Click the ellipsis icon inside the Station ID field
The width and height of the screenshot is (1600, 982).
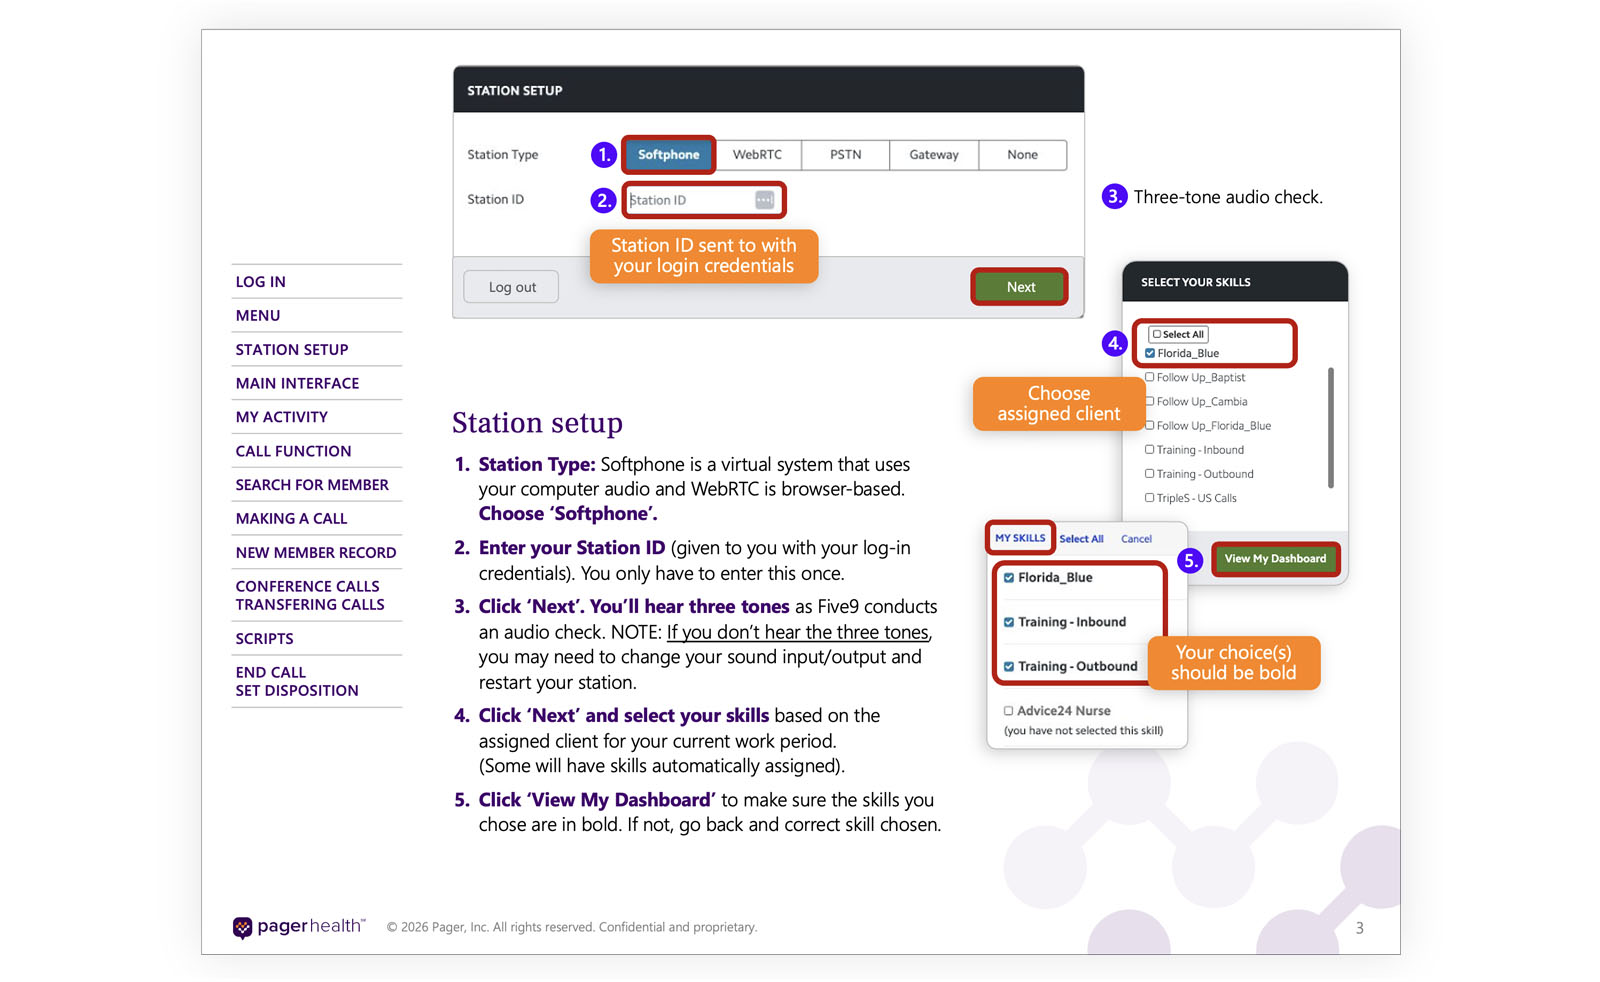pos(764,200)
